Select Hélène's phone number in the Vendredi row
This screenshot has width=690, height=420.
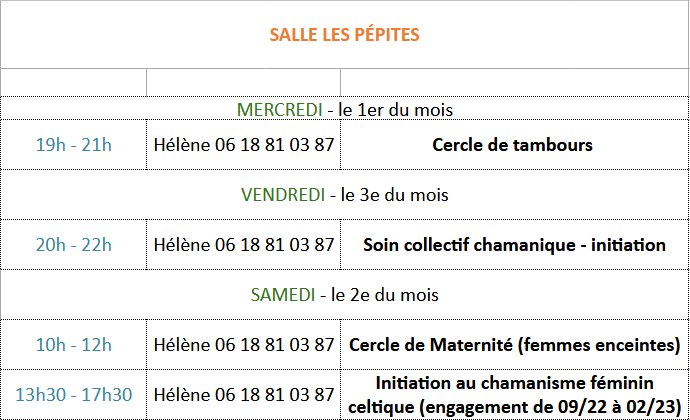(x=244, y=245)
